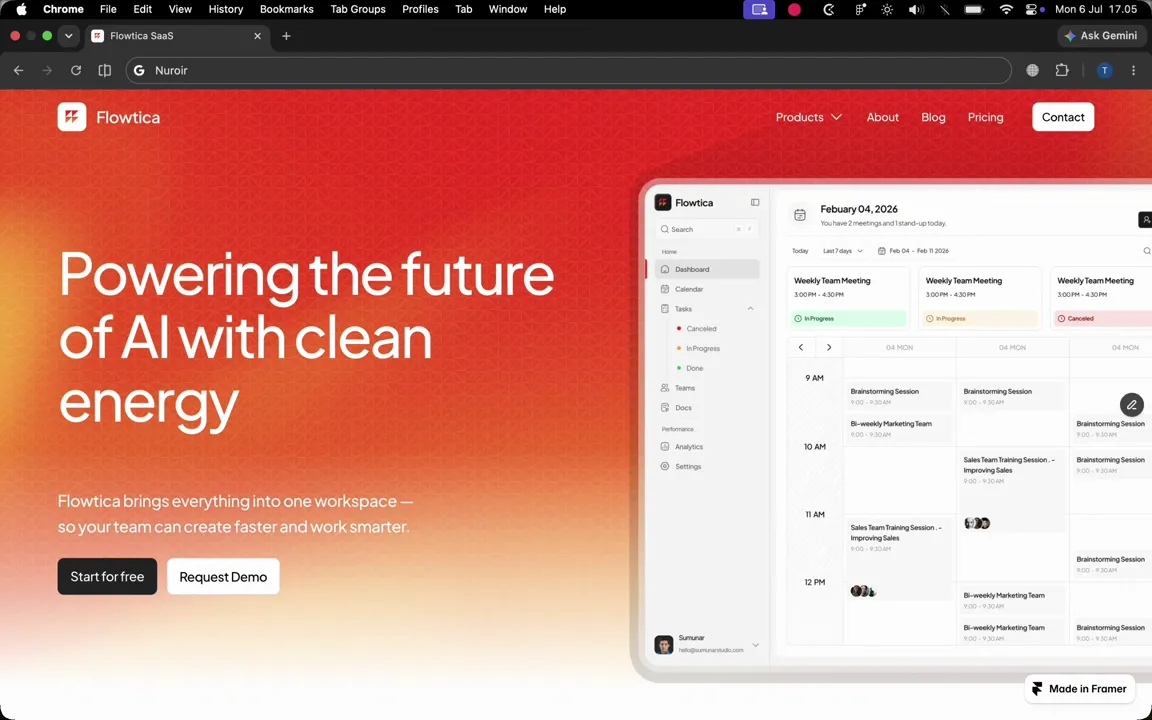Click the Made in Framer badge
The width and height of the screenshot is (1152, 720).
1079,688
